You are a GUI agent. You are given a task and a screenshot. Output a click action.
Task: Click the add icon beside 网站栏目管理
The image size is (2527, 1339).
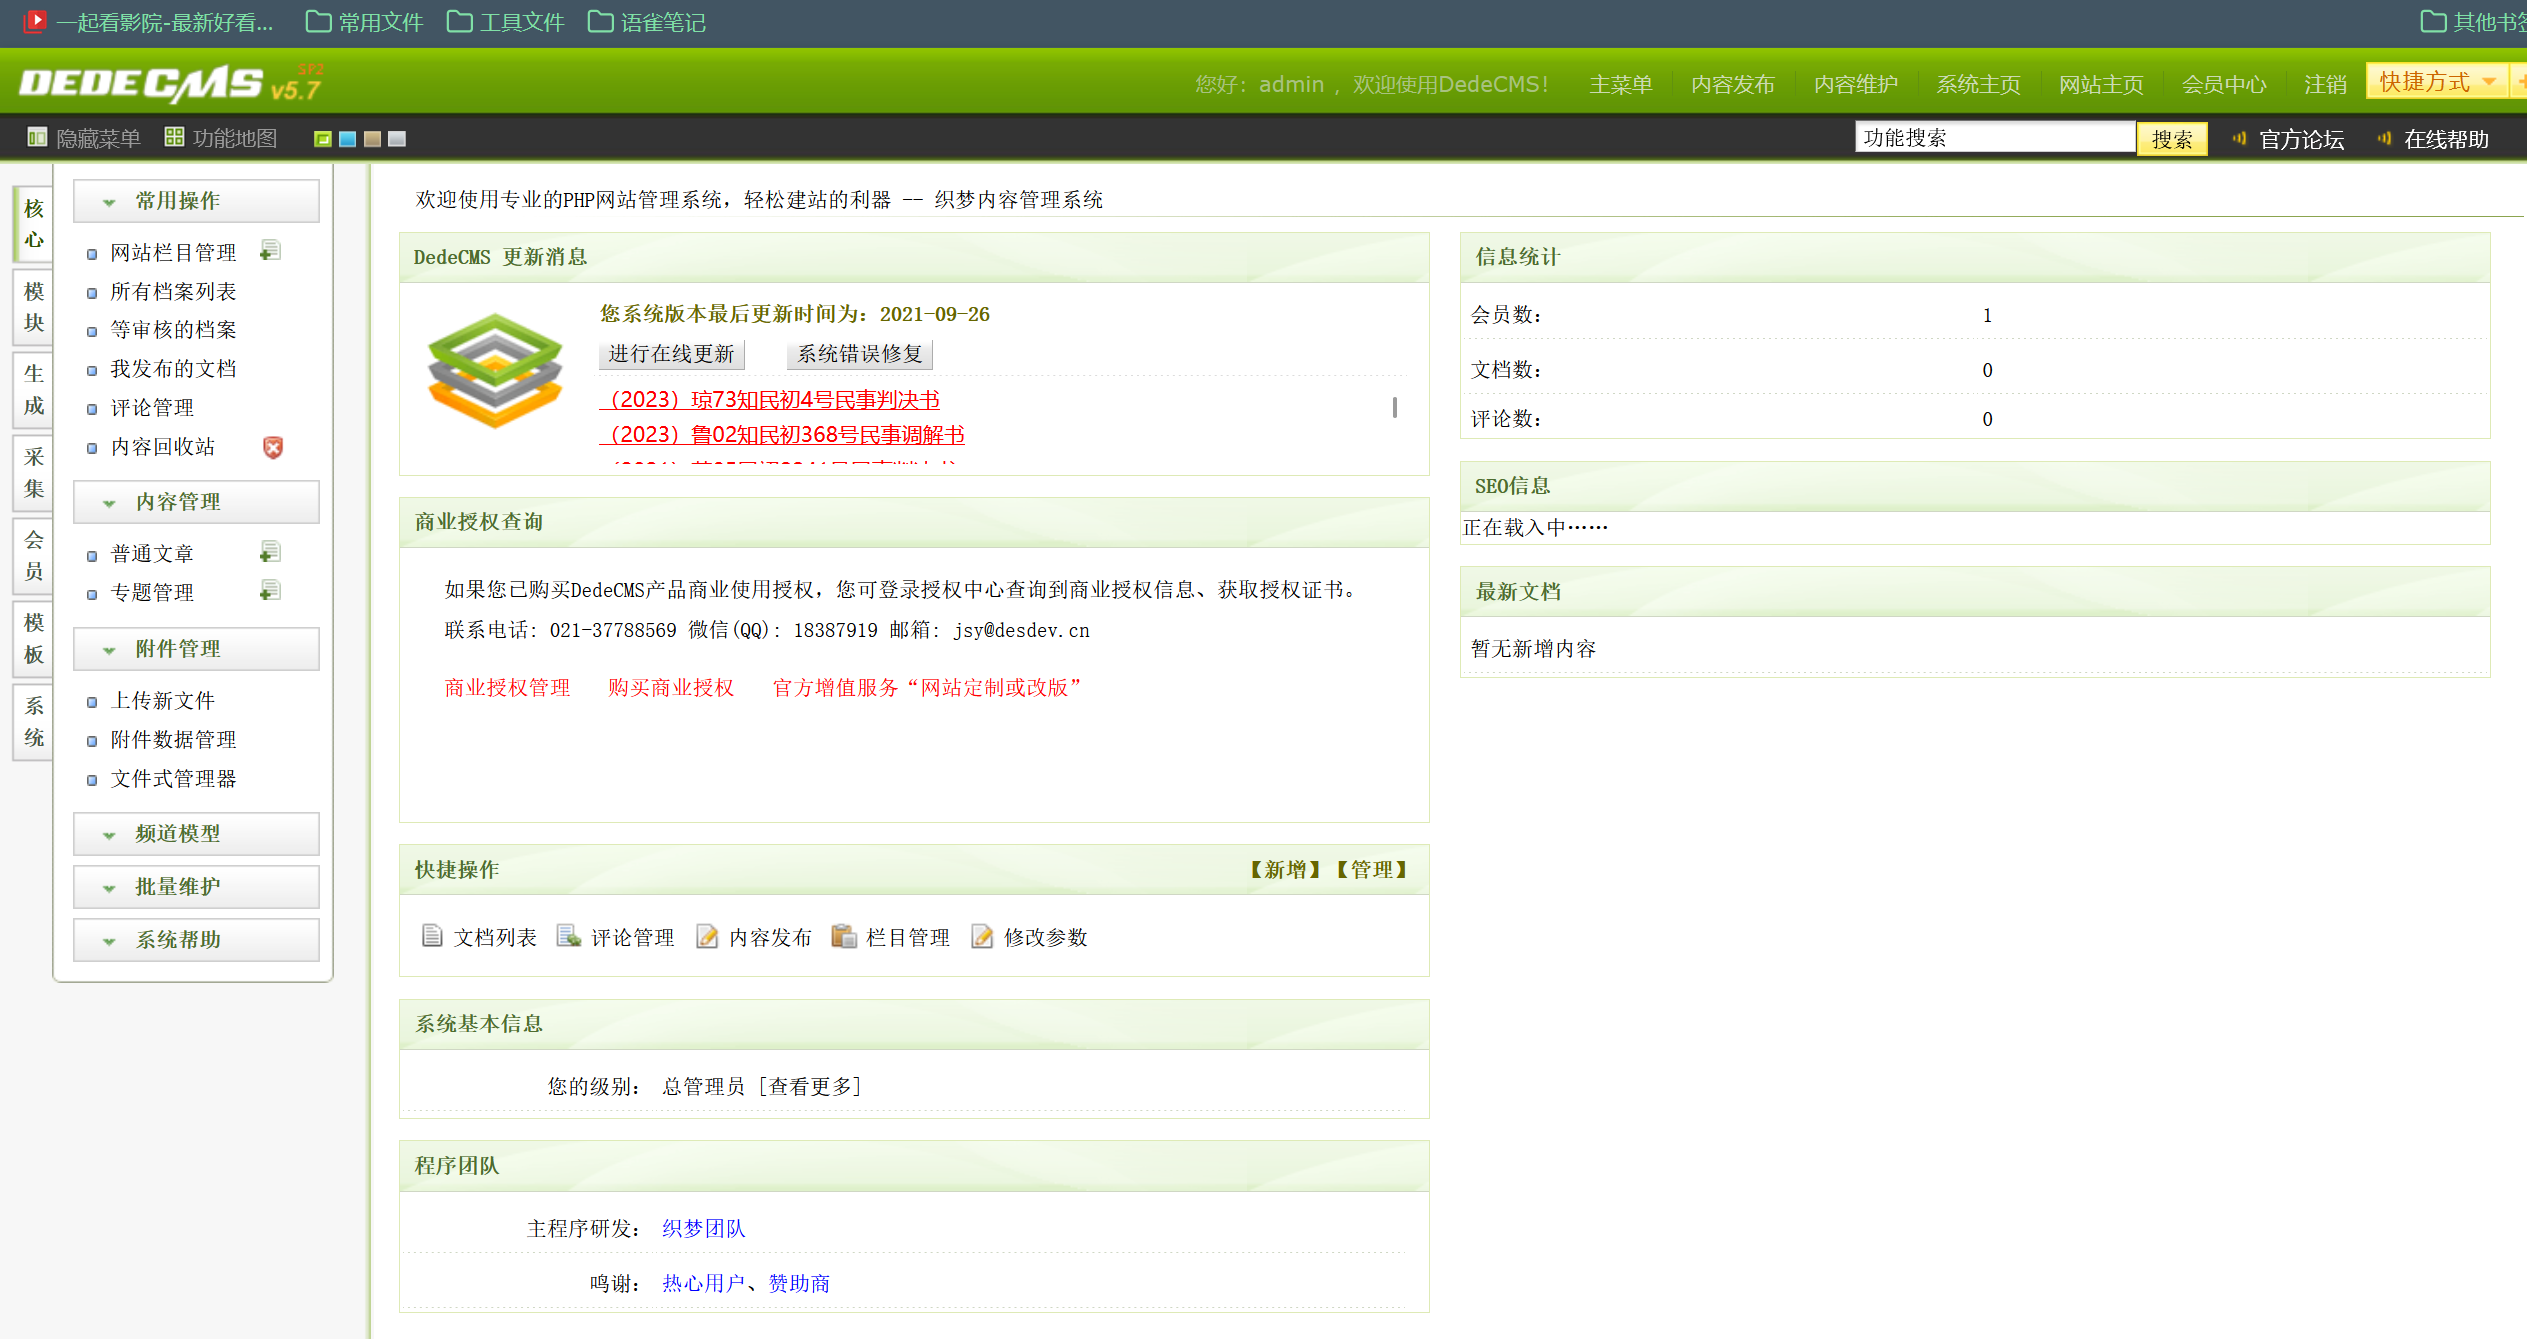tap(270, 251)
